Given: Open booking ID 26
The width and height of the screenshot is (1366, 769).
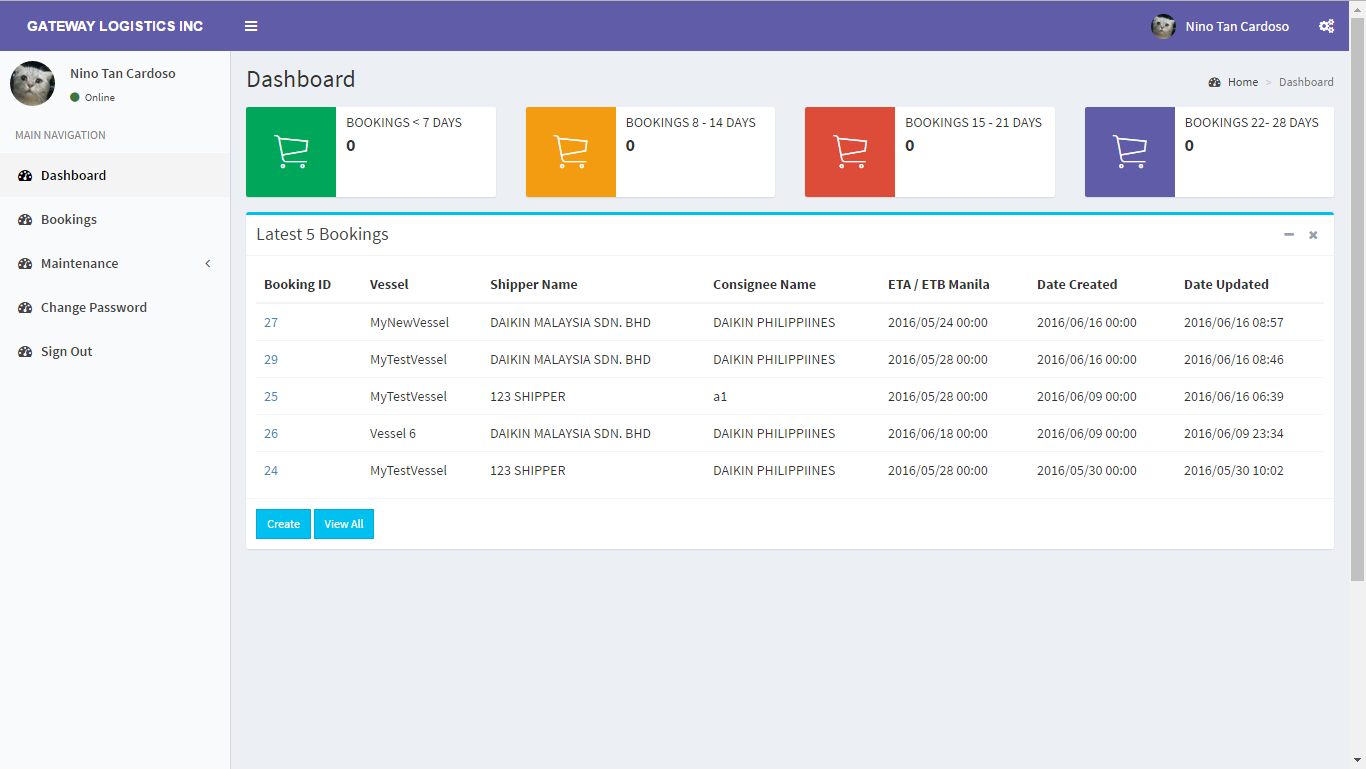Looking at the screenshot, I should click(271, 433).
